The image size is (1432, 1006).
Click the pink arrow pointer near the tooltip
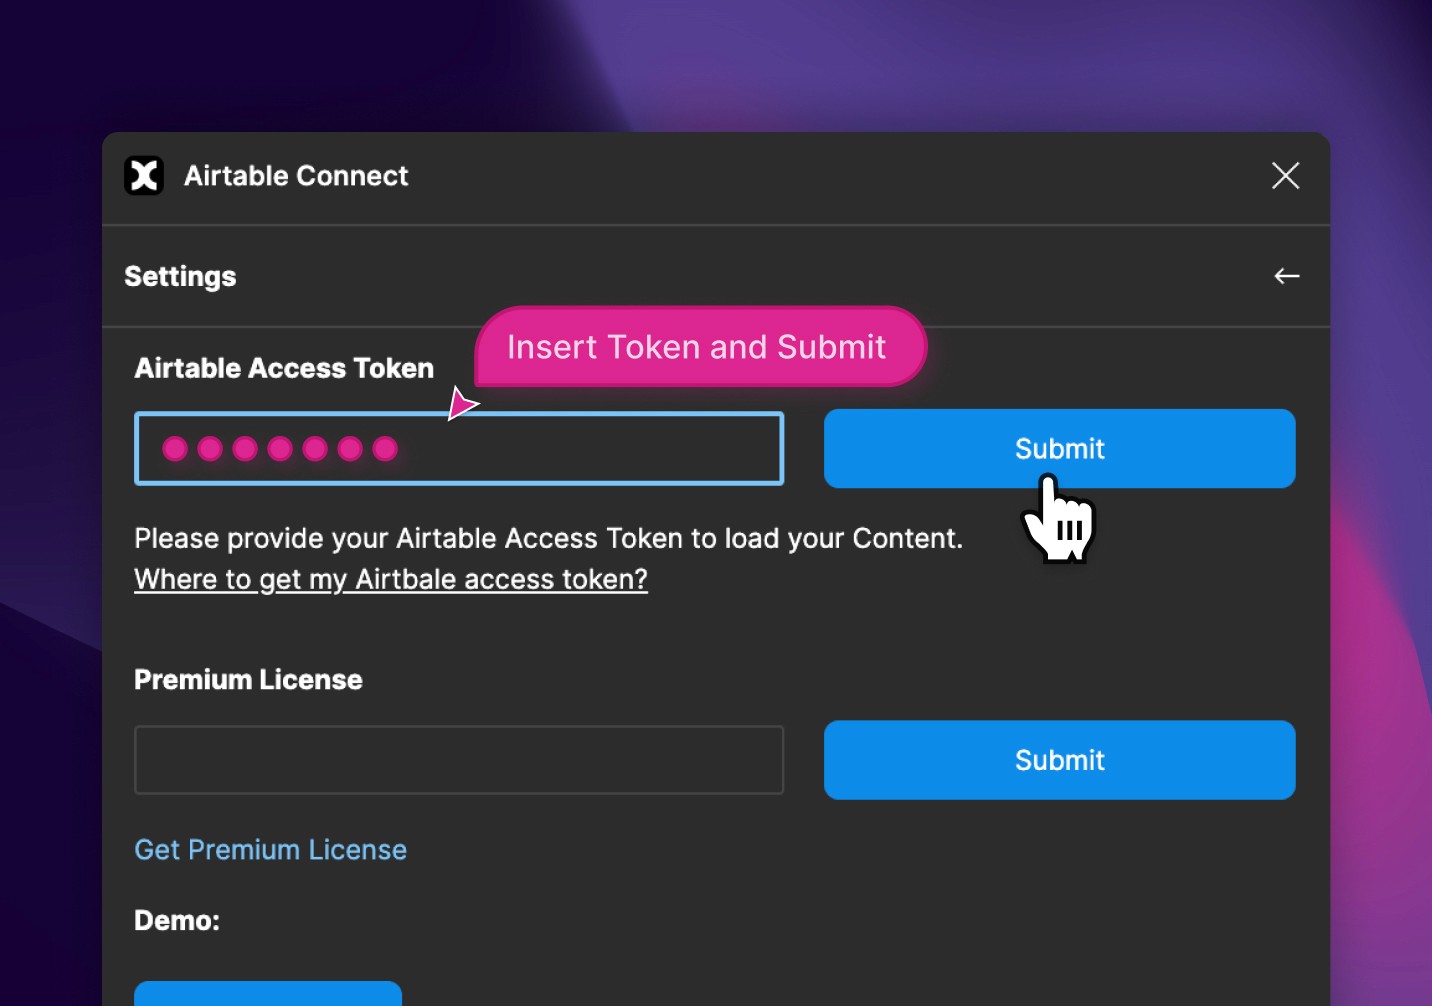(x=462, y=404)
